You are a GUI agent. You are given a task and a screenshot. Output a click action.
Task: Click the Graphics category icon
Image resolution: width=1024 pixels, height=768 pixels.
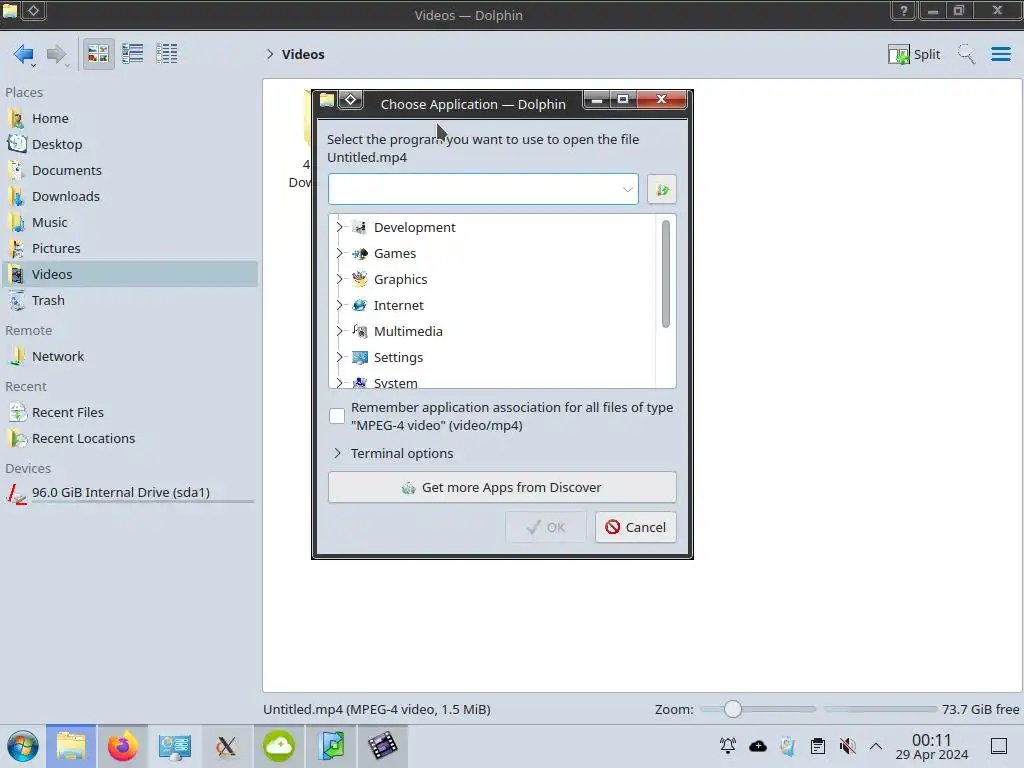pyautogui.click(x=360, y=280)
